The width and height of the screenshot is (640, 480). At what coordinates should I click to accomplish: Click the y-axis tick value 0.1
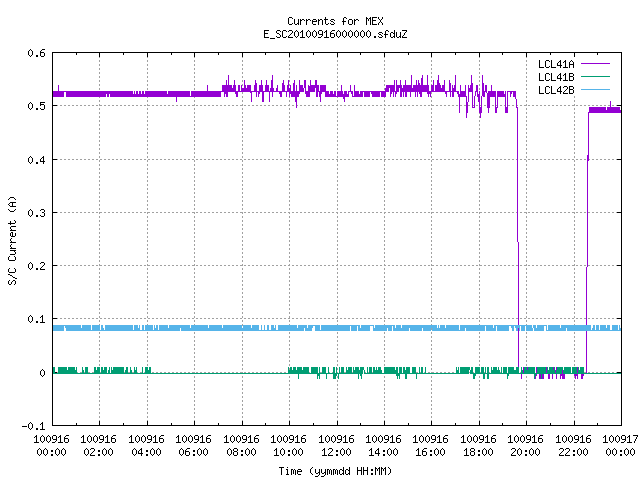pos(36,319)
